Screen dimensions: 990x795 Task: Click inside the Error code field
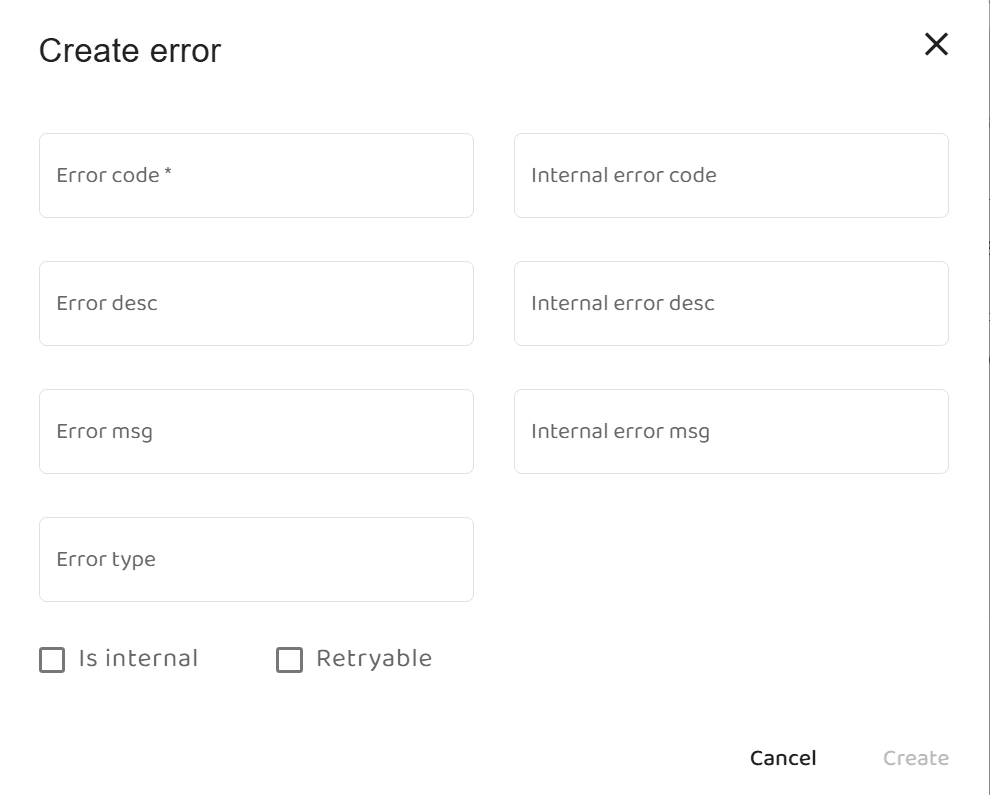tap(256, 175)
